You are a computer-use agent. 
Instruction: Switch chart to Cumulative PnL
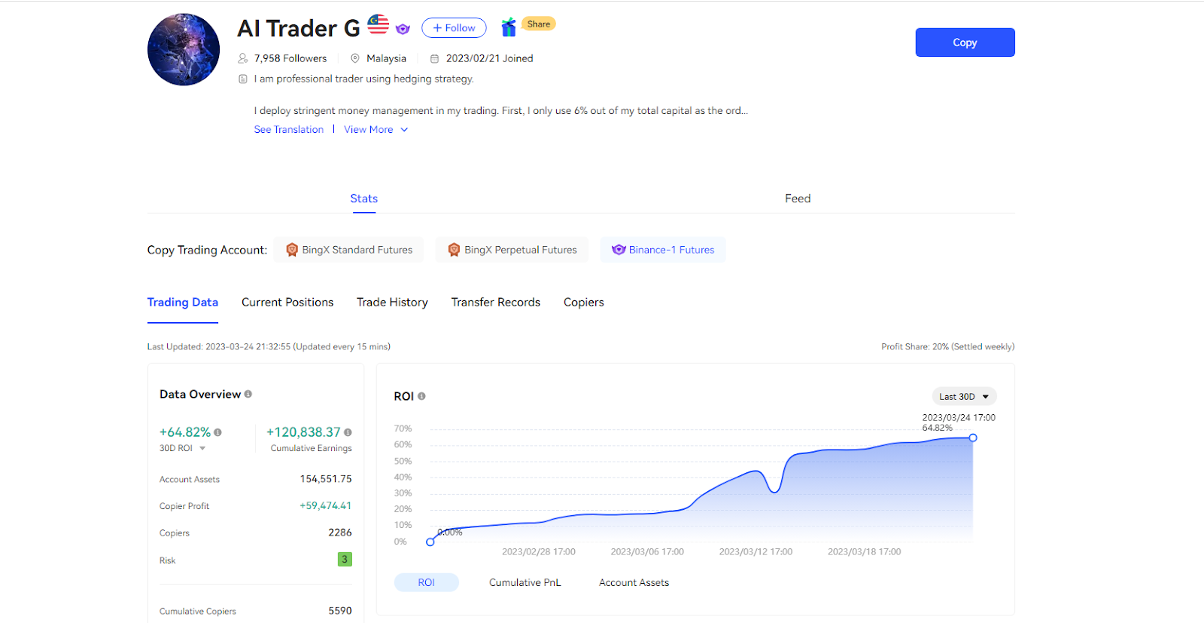click(x=525, y=582)
